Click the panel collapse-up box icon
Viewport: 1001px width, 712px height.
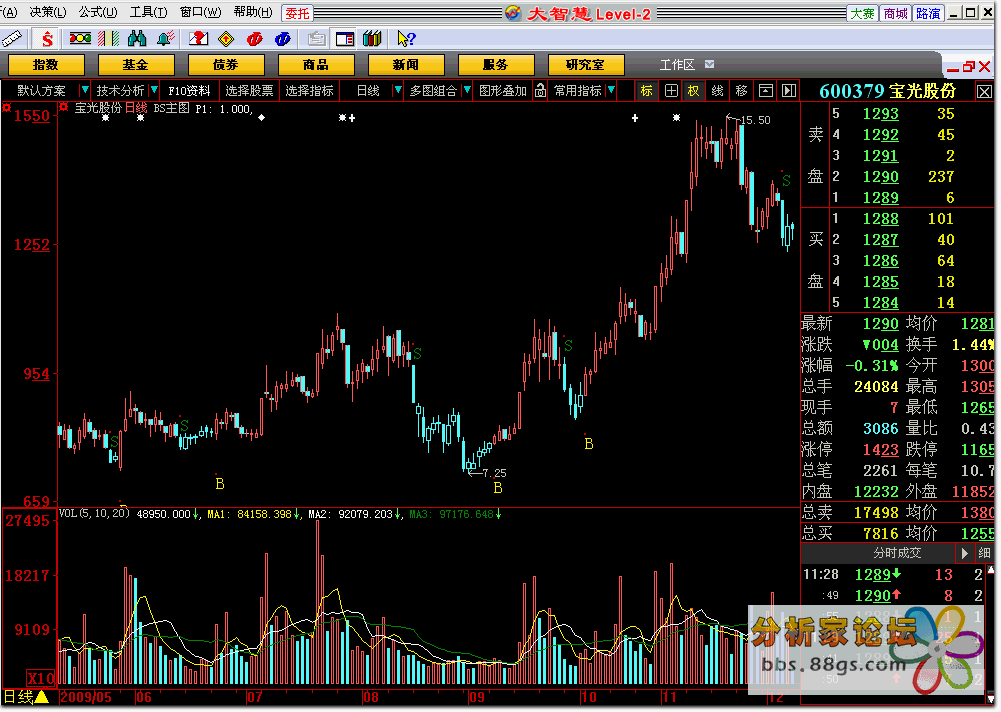(765, 91)
